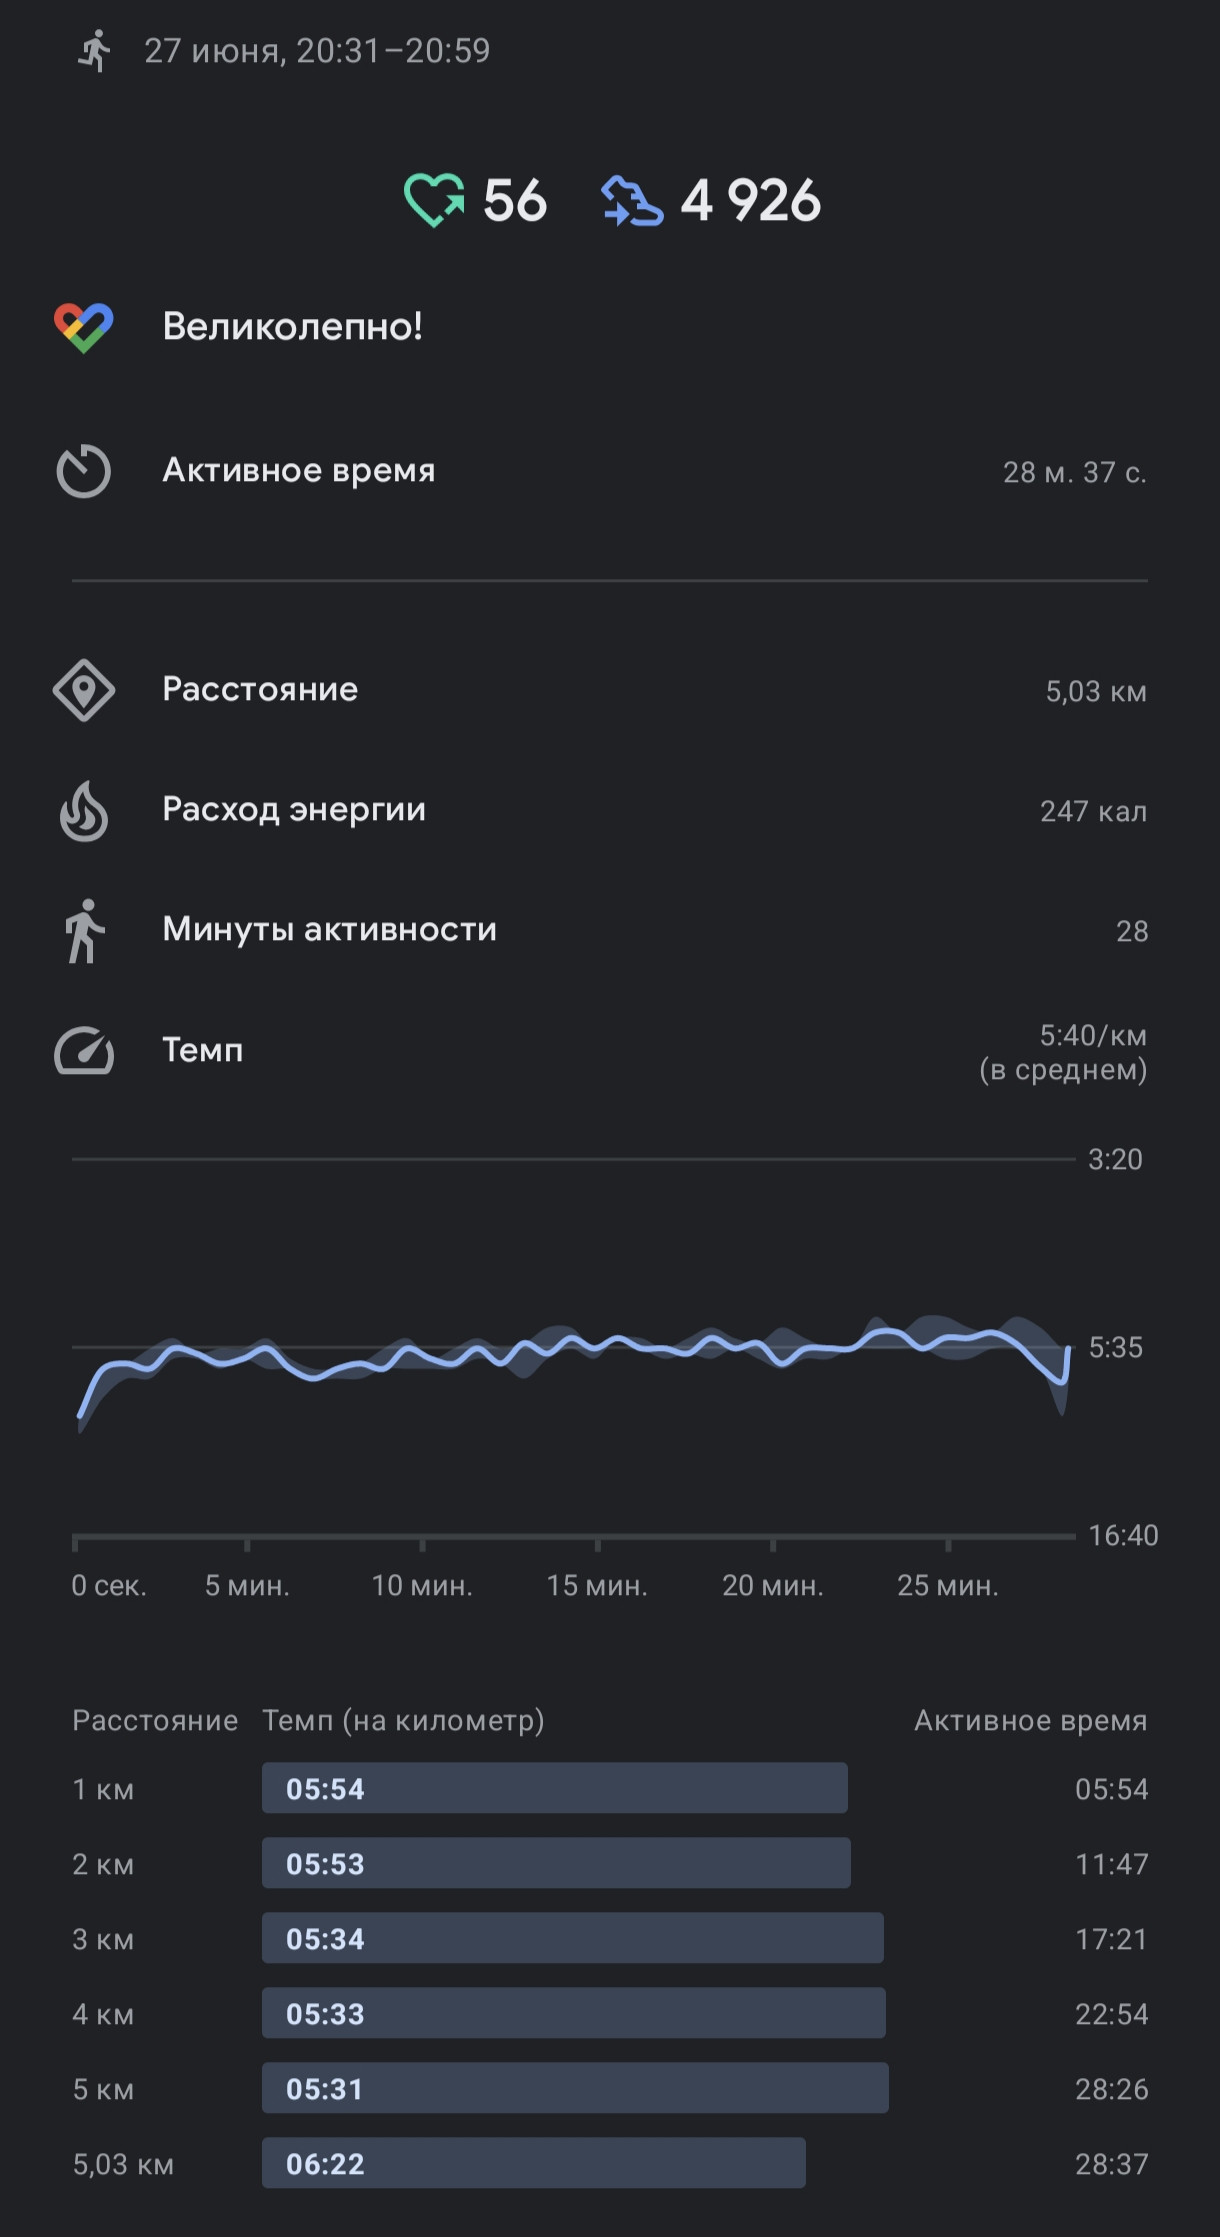Tap the 3 км pace bar 05:34
Viewport: 1220px width, 2237px height.
573,1938
